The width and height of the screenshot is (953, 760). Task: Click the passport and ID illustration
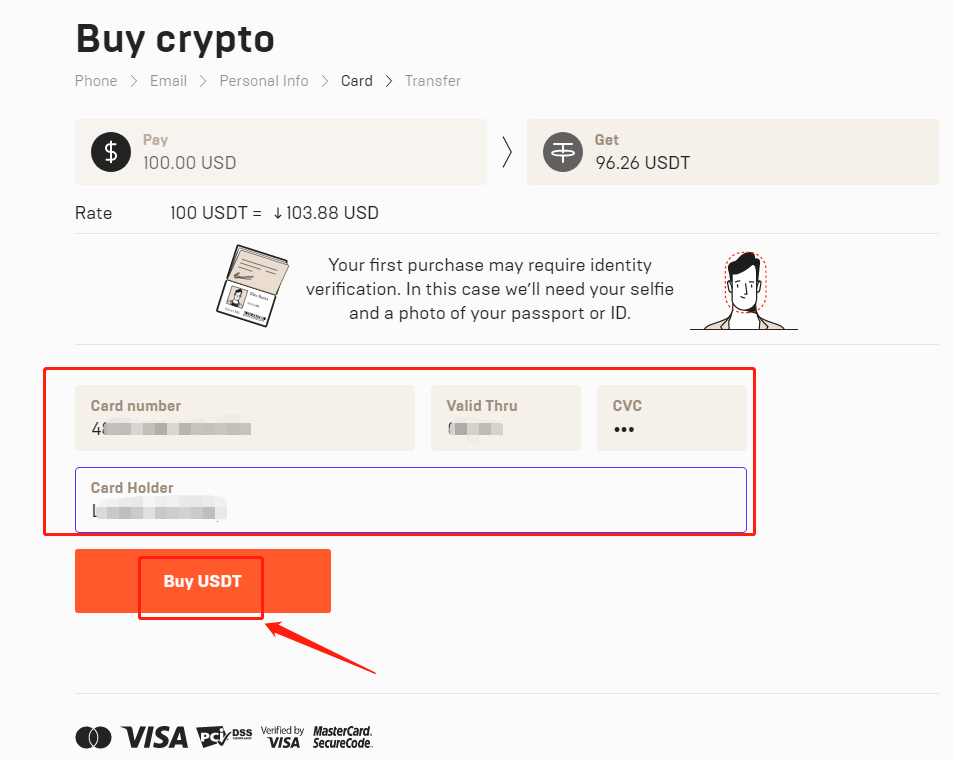252,286
